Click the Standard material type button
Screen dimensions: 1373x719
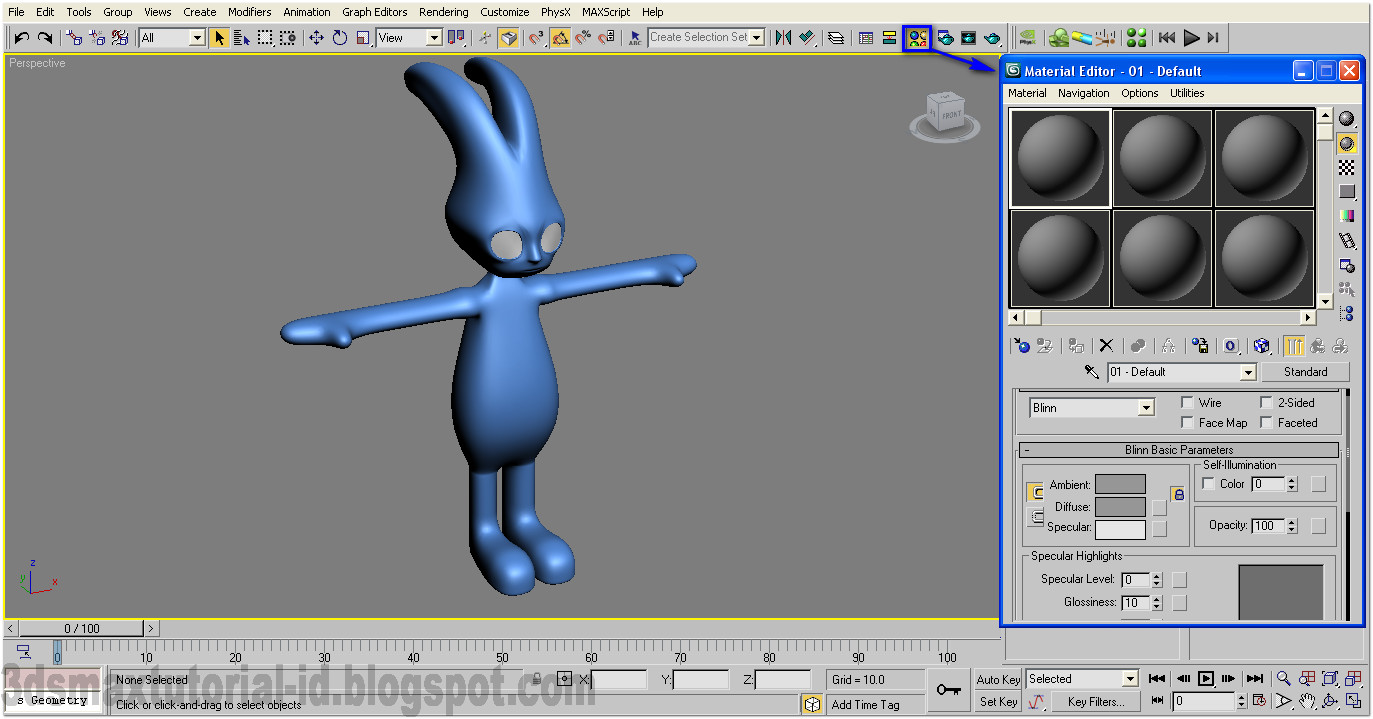point(1305,372)
